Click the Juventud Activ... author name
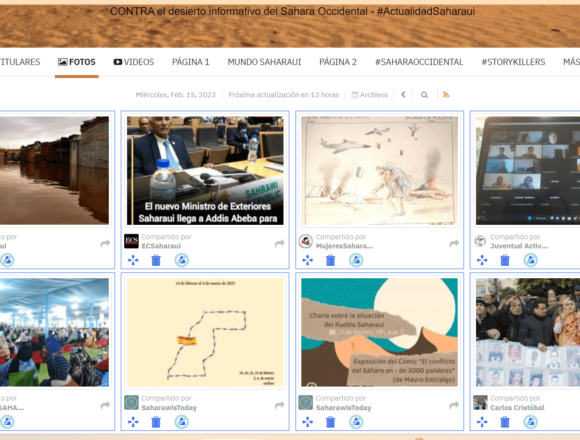This screenshot has height=440, width=580. [519, 246]
